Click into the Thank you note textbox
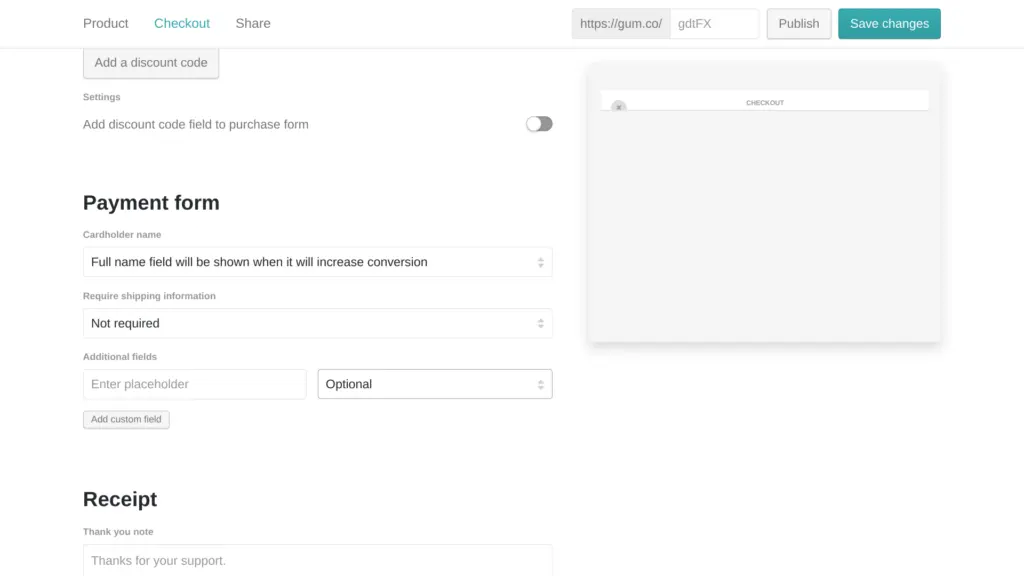Image resolution: width=1024 pixels, height=576 pixels. (317, 560)
